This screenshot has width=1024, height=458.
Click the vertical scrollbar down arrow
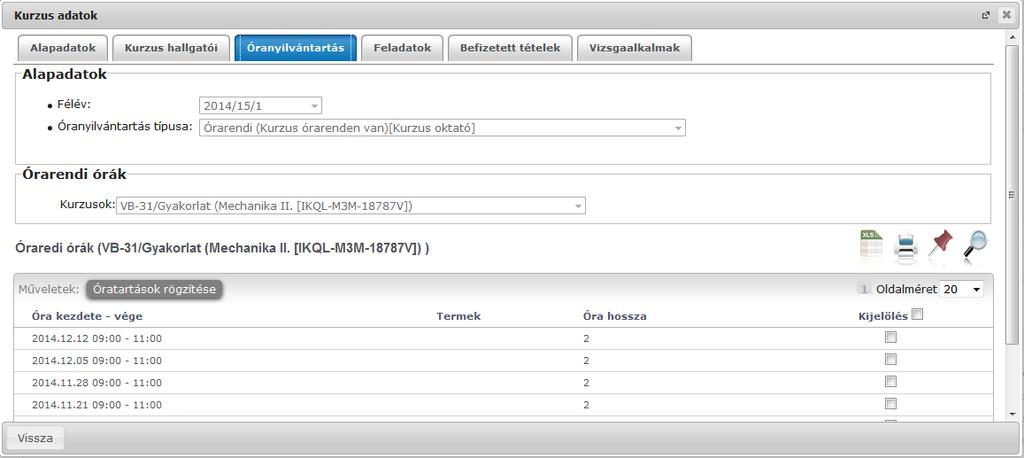pos(1012,414)
